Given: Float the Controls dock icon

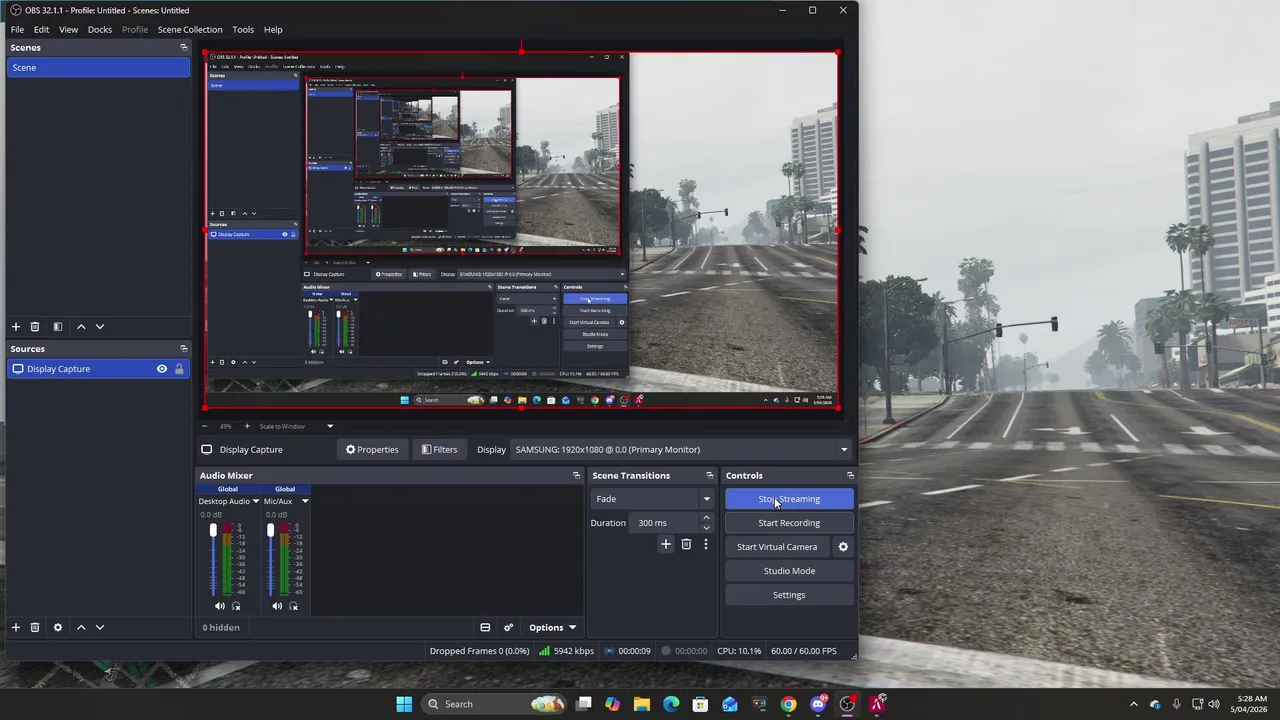Looking at the screenshot, I should [x=850, y=475].
